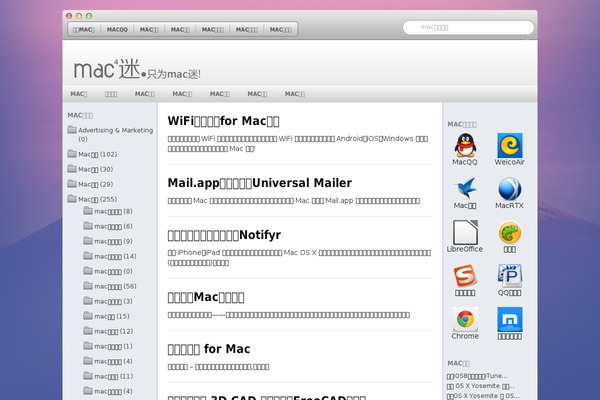The height and width of the screenshot is (400, 600).
Task: Open the mac subfolder showing (9)
Action: tap(108, 241)
